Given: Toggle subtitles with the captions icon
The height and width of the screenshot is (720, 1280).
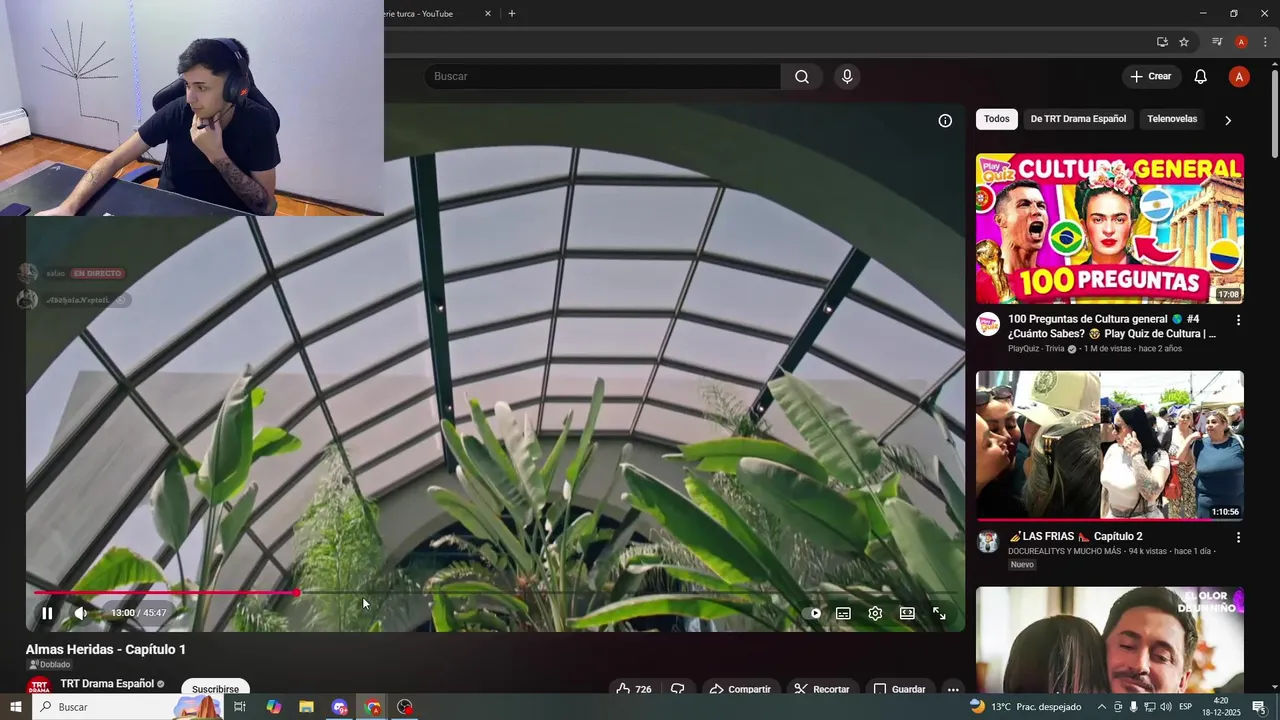Looking at the screenshot, I should pos(844,614).
